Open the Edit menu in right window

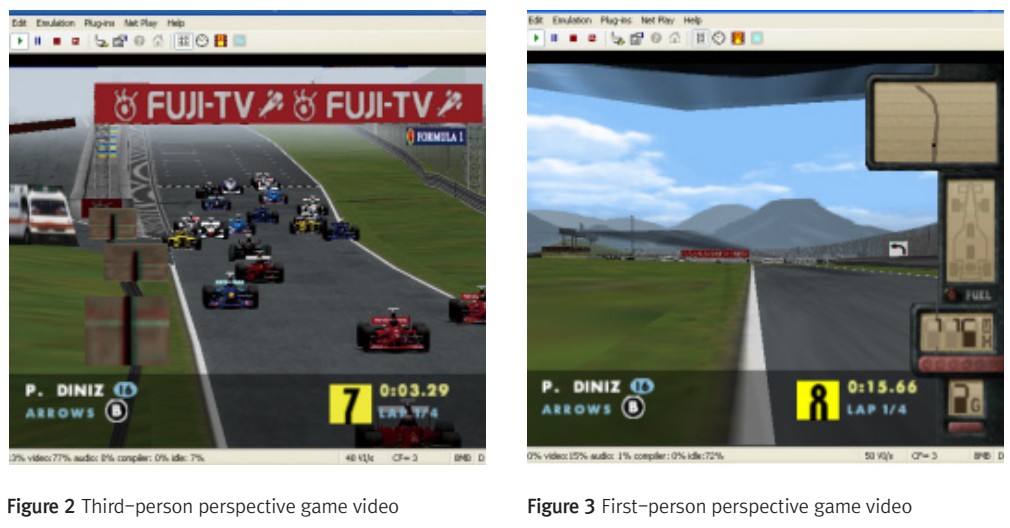pyautogui.click(x=536, y=20)
